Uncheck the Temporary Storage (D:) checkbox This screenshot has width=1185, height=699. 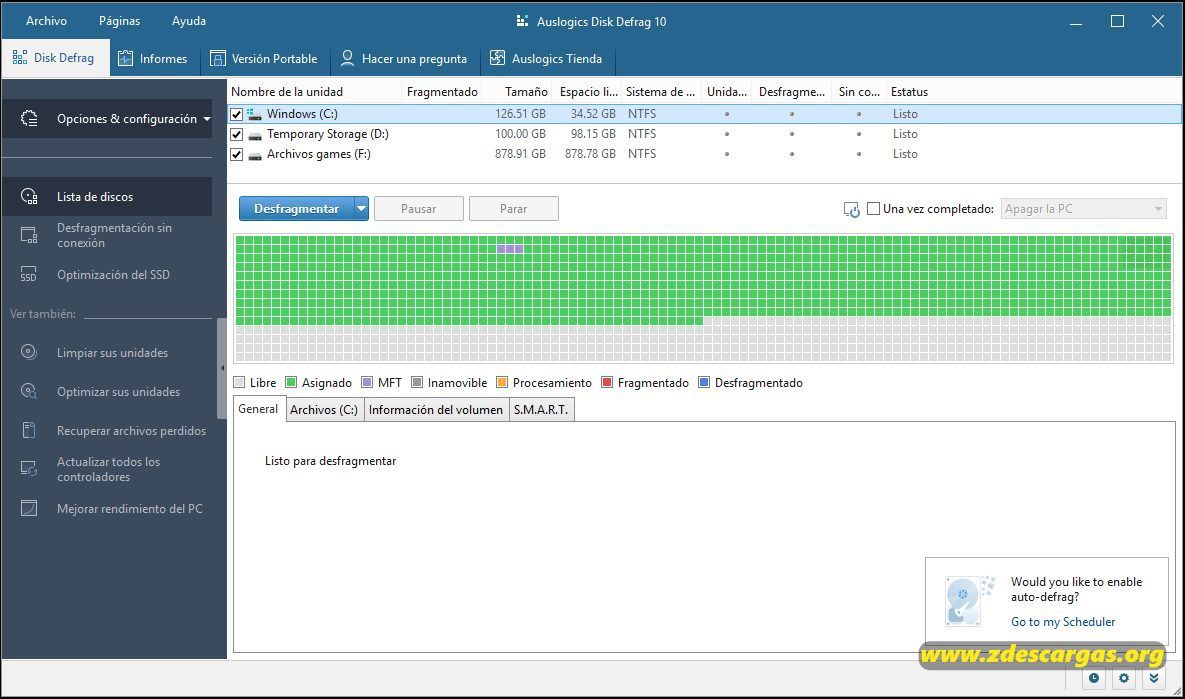coord(237,135)
